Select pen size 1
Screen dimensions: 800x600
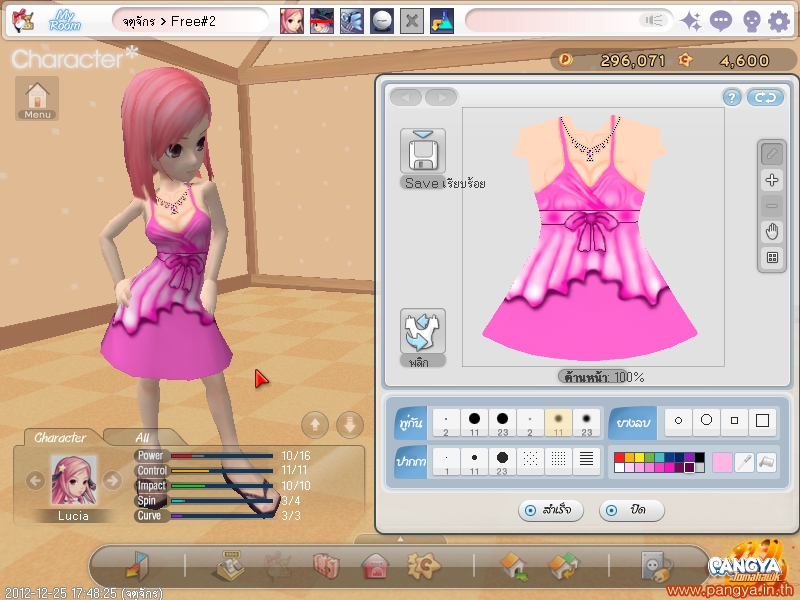pos(446,462)
